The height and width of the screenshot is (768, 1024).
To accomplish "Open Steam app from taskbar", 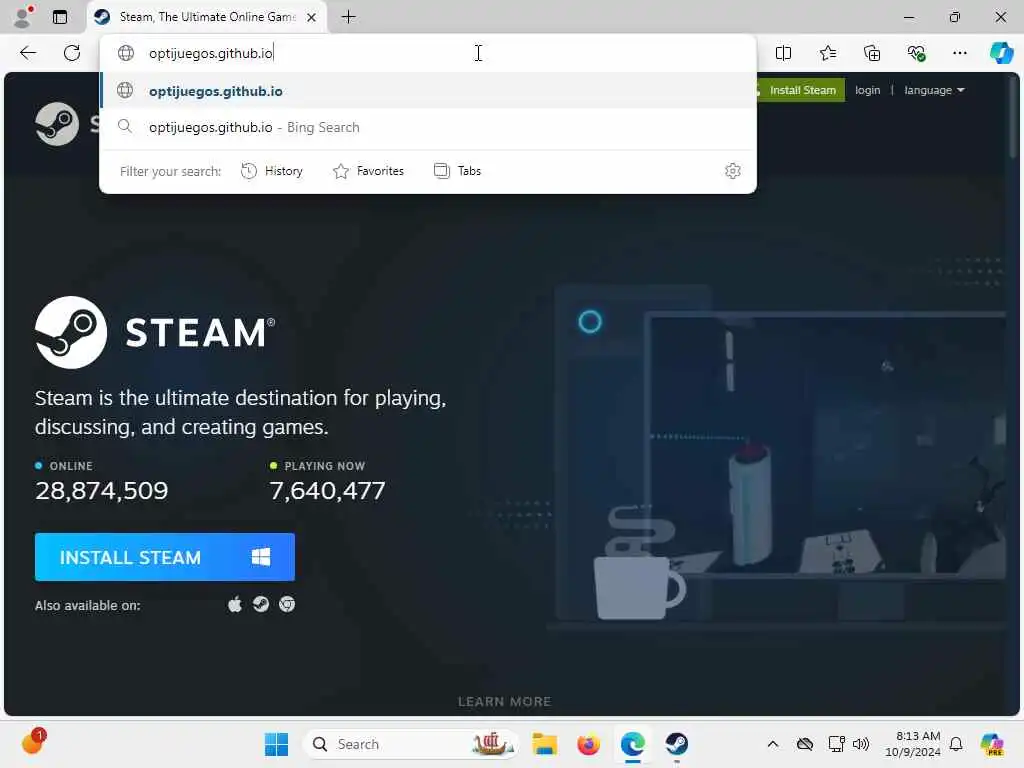I will pos(677,744).
